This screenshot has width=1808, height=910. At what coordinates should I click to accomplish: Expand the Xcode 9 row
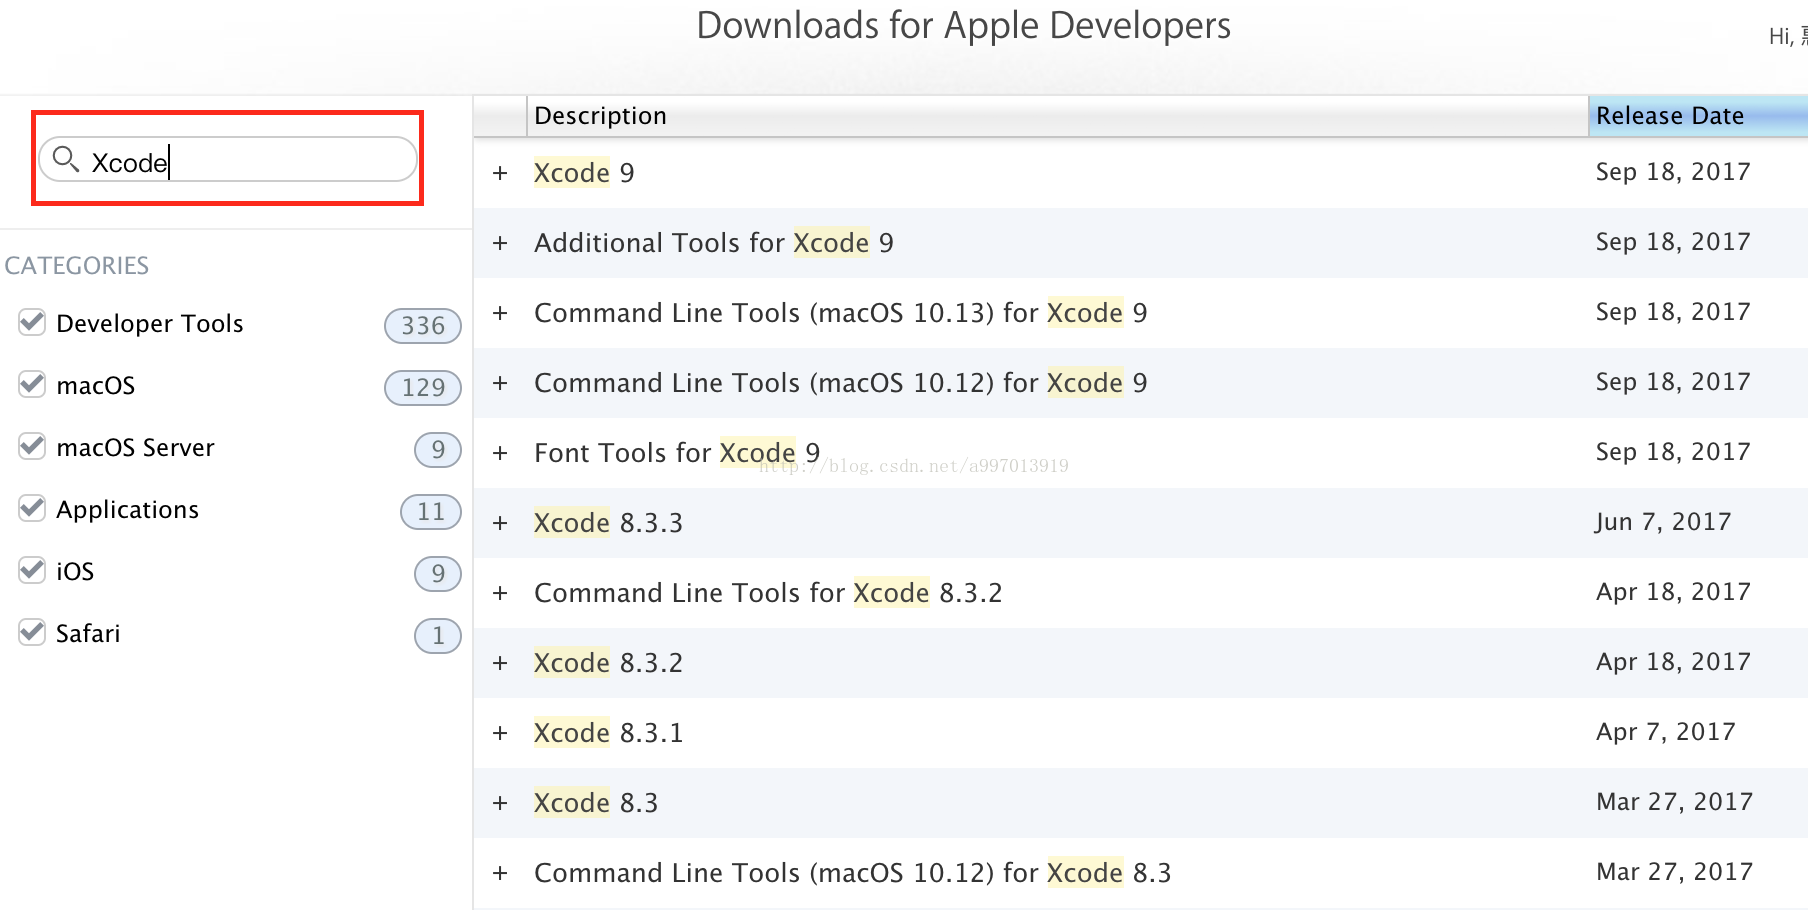[x=500, y=173]
